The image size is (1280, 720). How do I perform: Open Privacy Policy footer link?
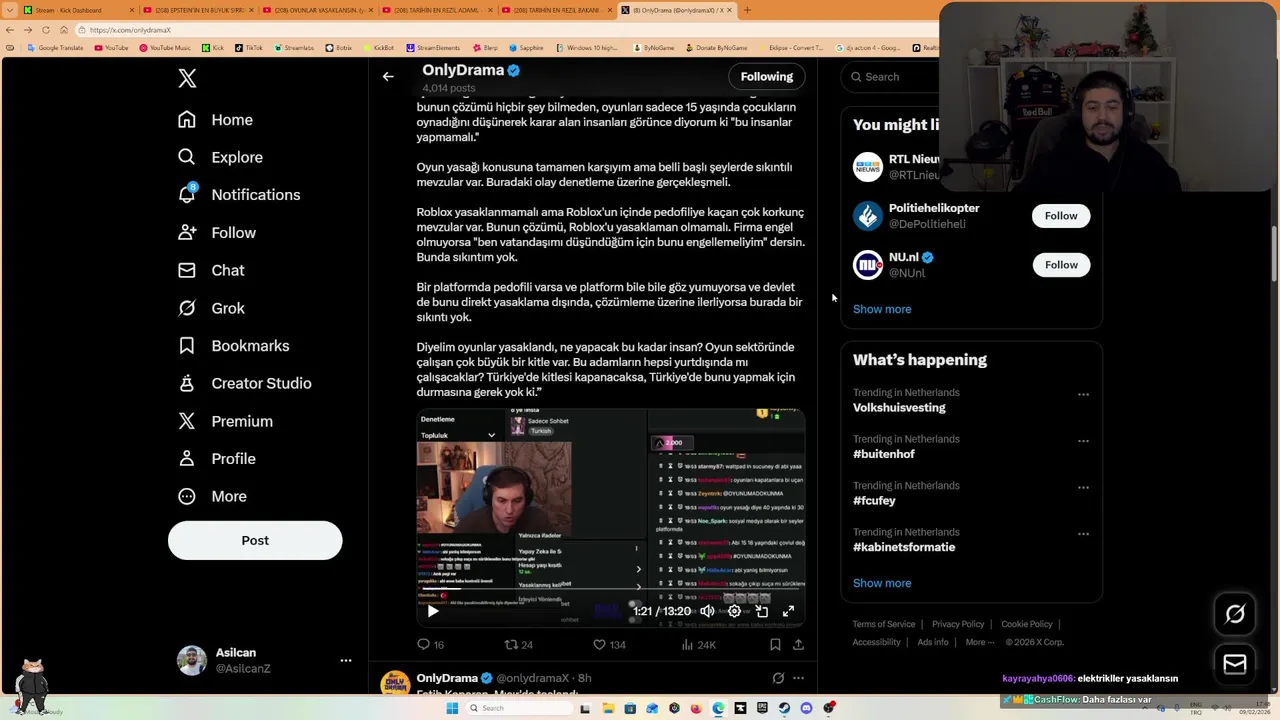[958, 624]
